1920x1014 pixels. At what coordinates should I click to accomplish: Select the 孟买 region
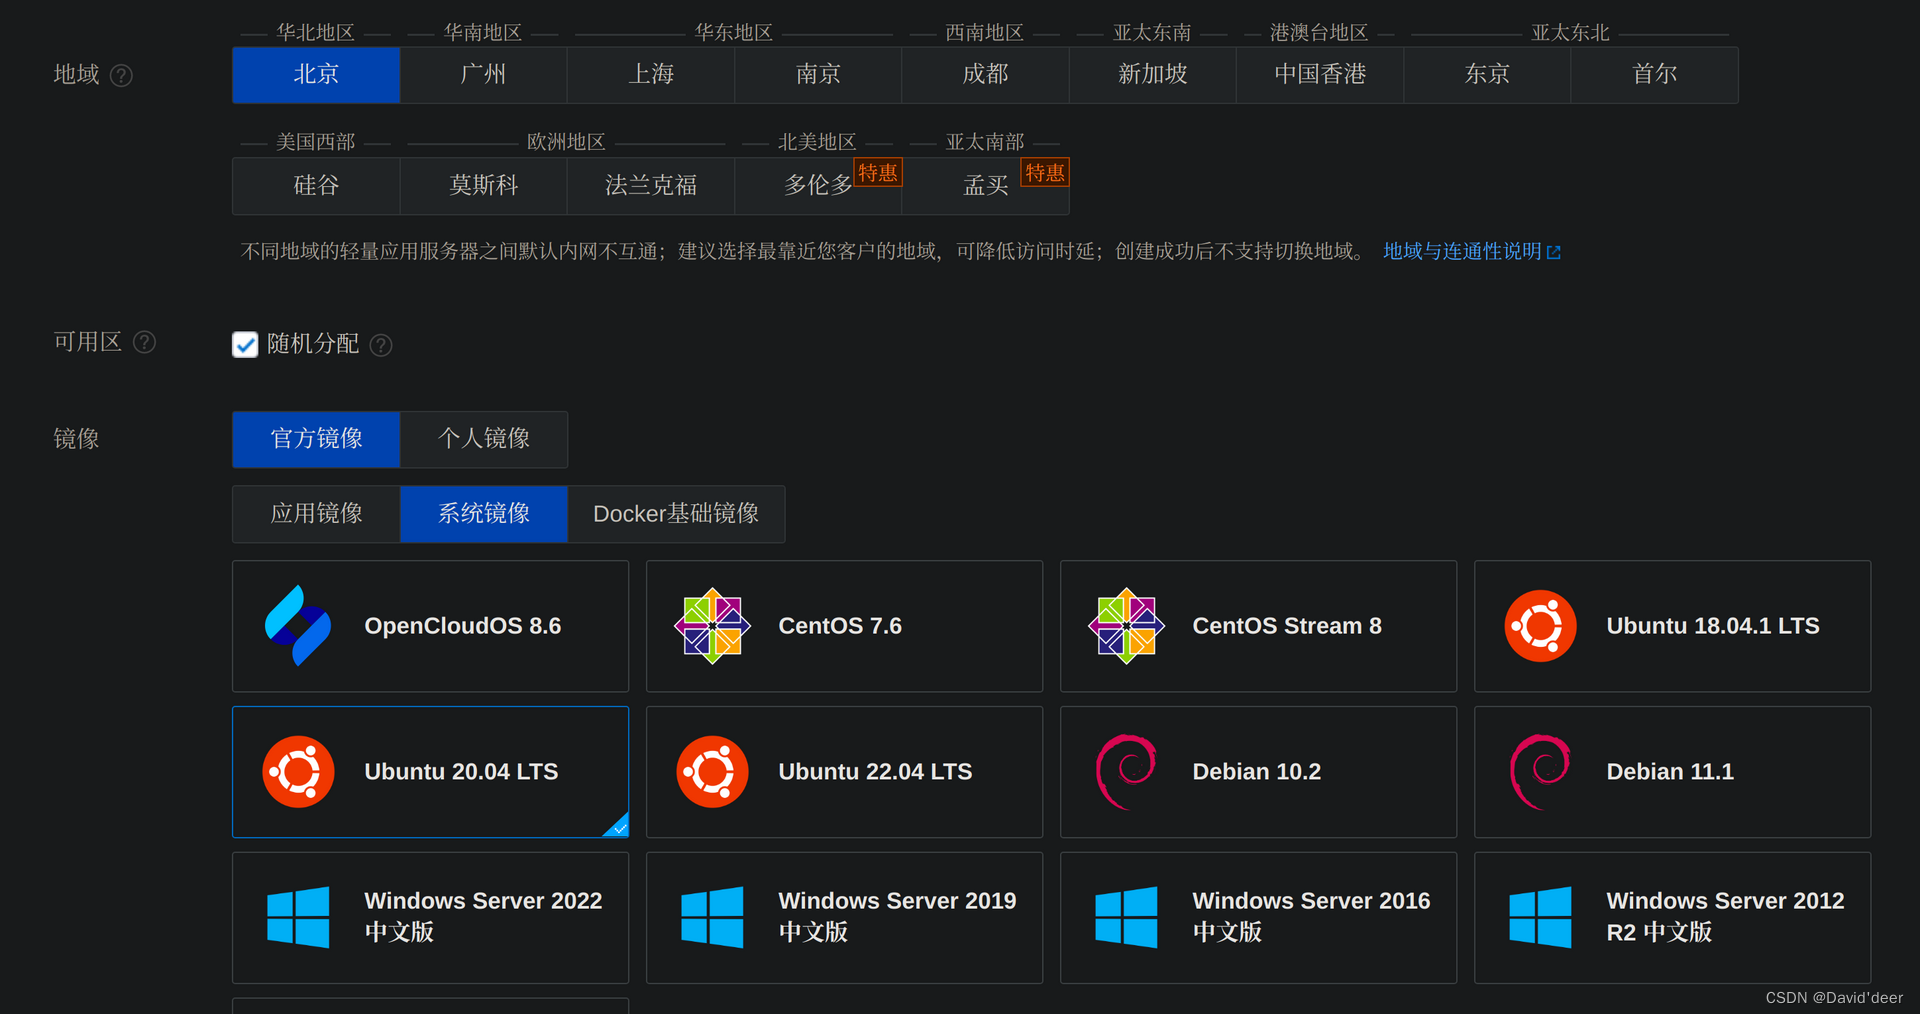point(985,186)
